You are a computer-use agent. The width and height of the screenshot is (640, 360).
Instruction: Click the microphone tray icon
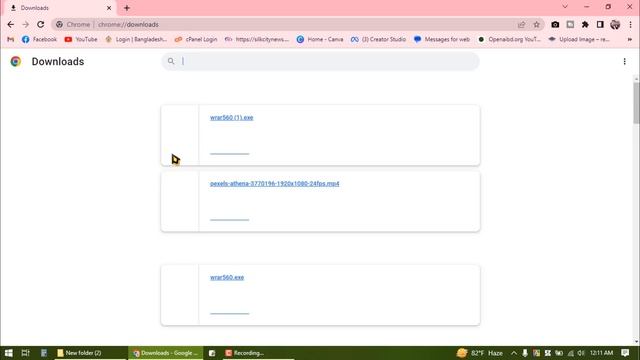pos(525,353)
